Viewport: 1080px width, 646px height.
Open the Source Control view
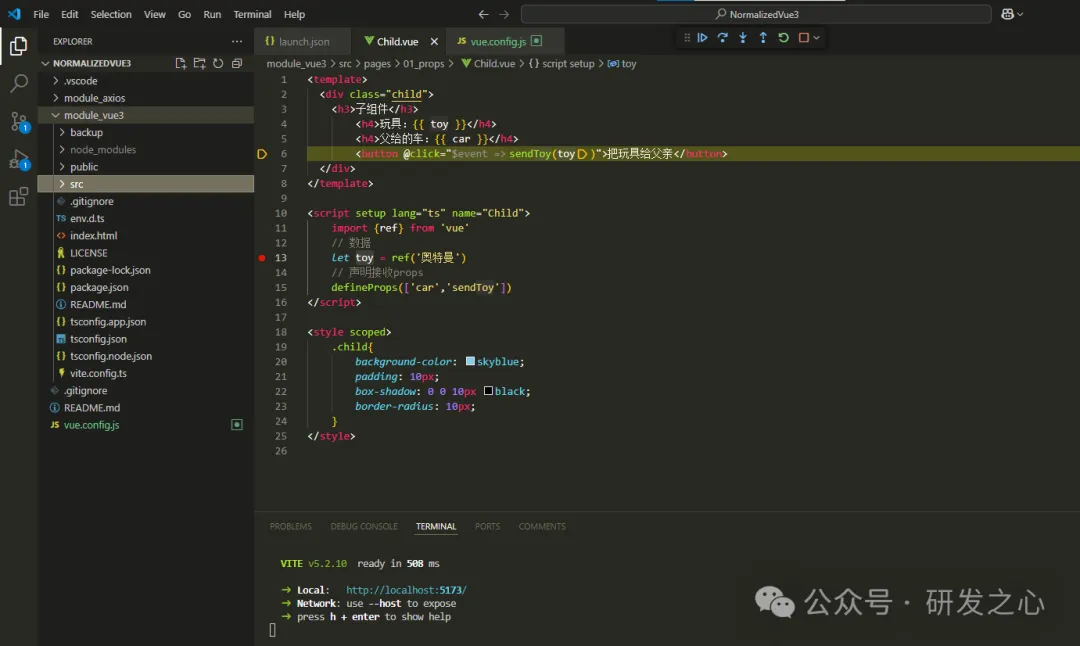(18, 122)
